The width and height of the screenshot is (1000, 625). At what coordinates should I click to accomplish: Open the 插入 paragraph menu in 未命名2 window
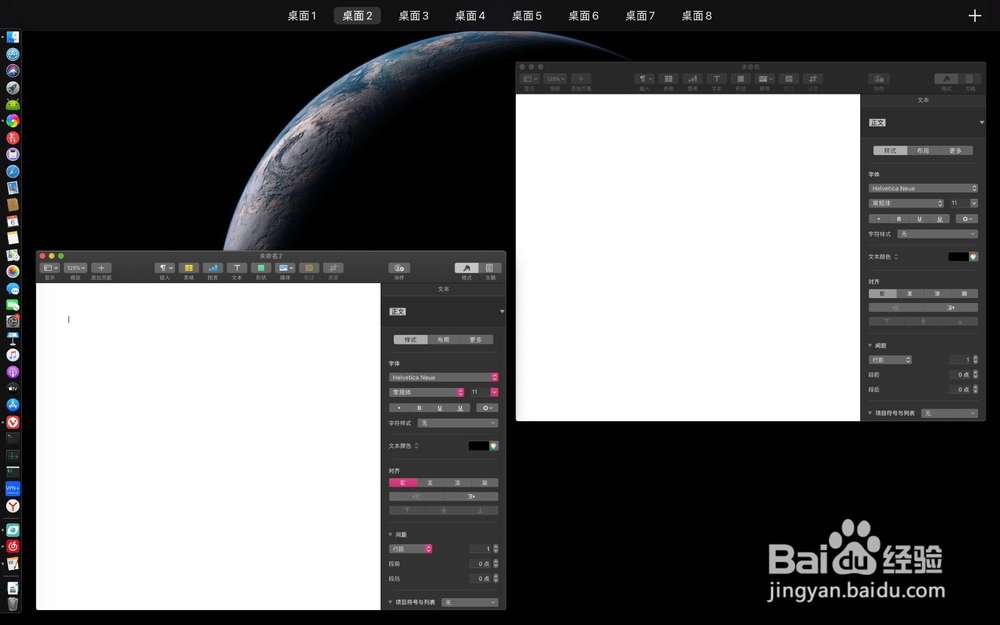click(x=165, y=268)
